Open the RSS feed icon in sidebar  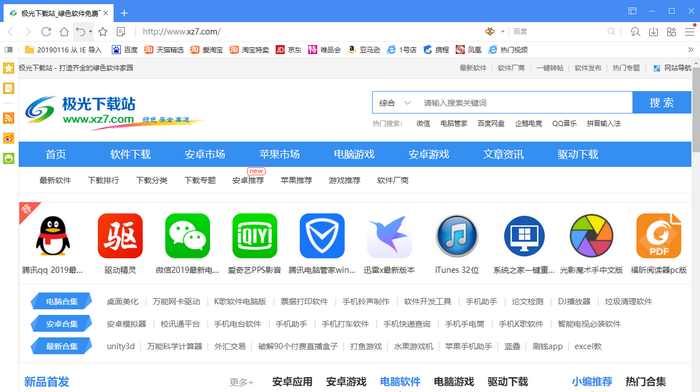point(8,118)
